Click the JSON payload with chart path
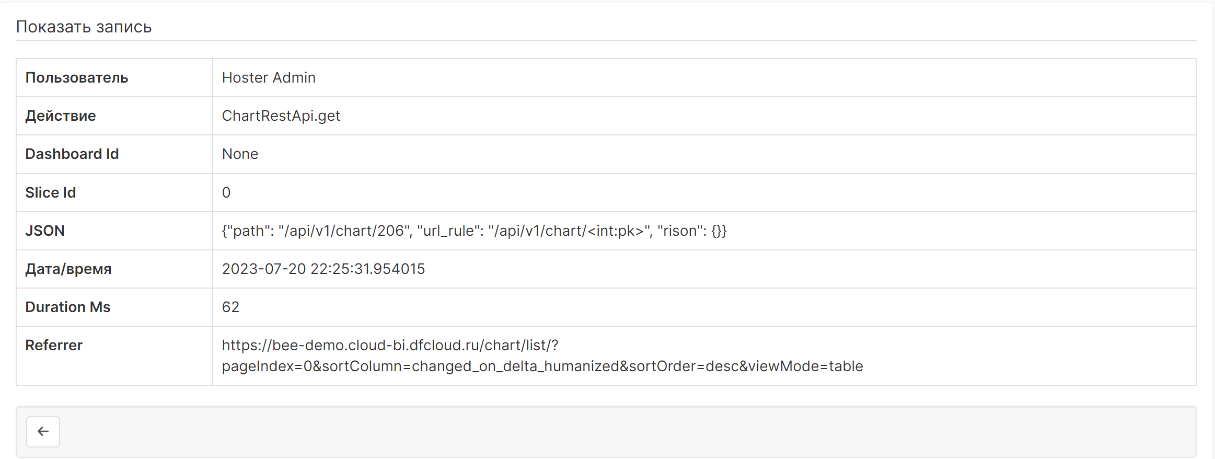This screenshot has height=459, width=1215. pos(474,231)
